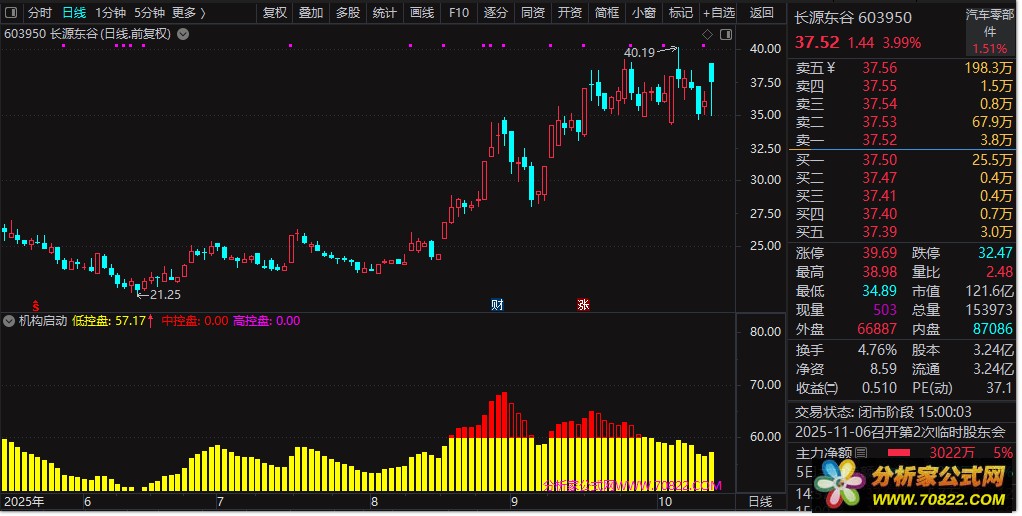Click the 2025年 label on time axis
This screenshot has height=516, width=1022.
pos(24,502)
